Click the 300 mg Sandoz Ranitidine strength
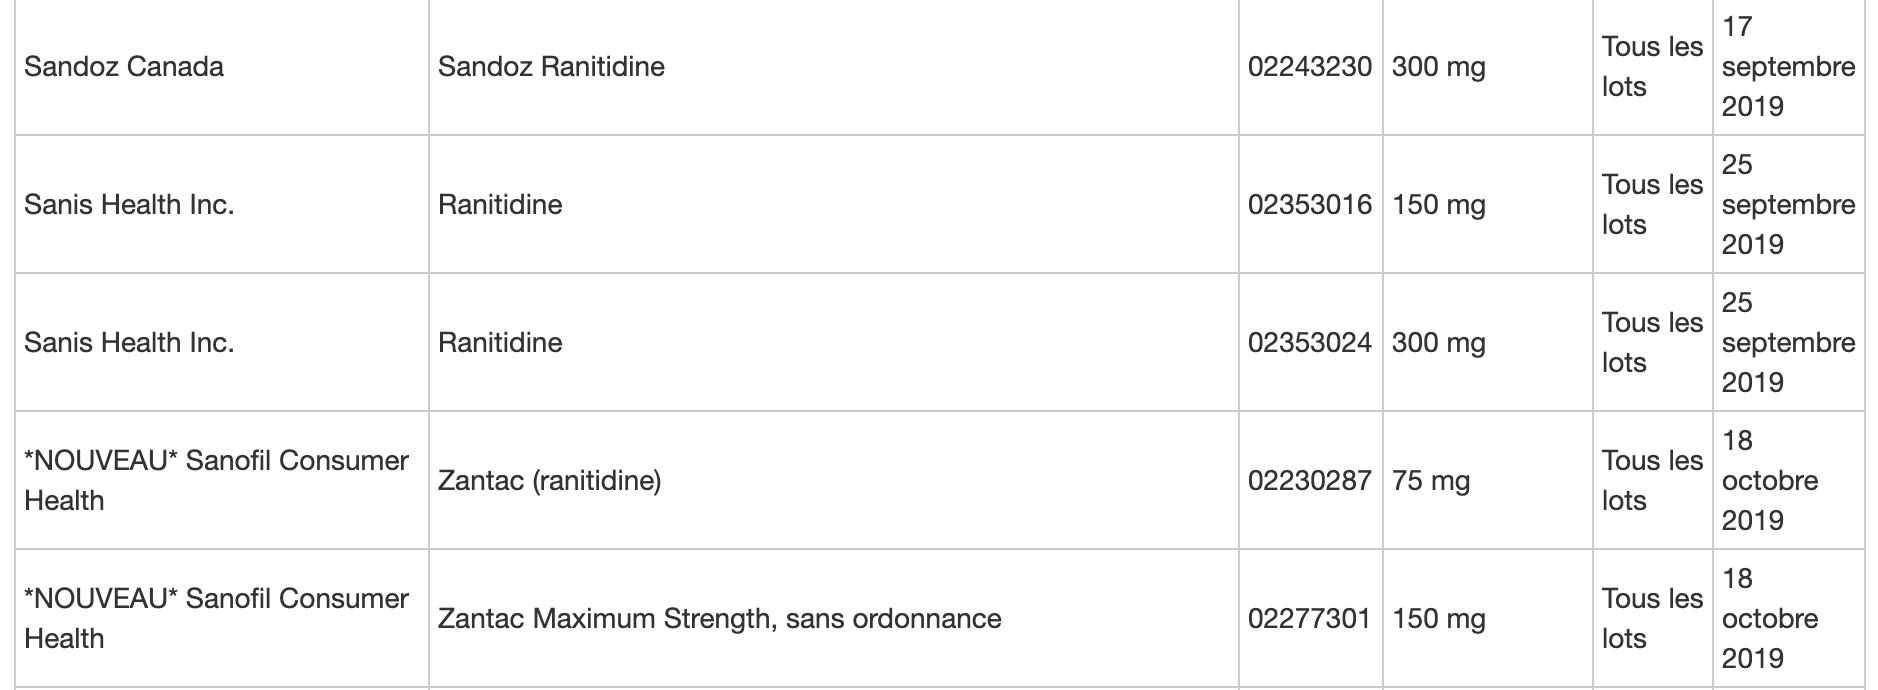This screenshot has width=1878, height=690. (1439, 67)
